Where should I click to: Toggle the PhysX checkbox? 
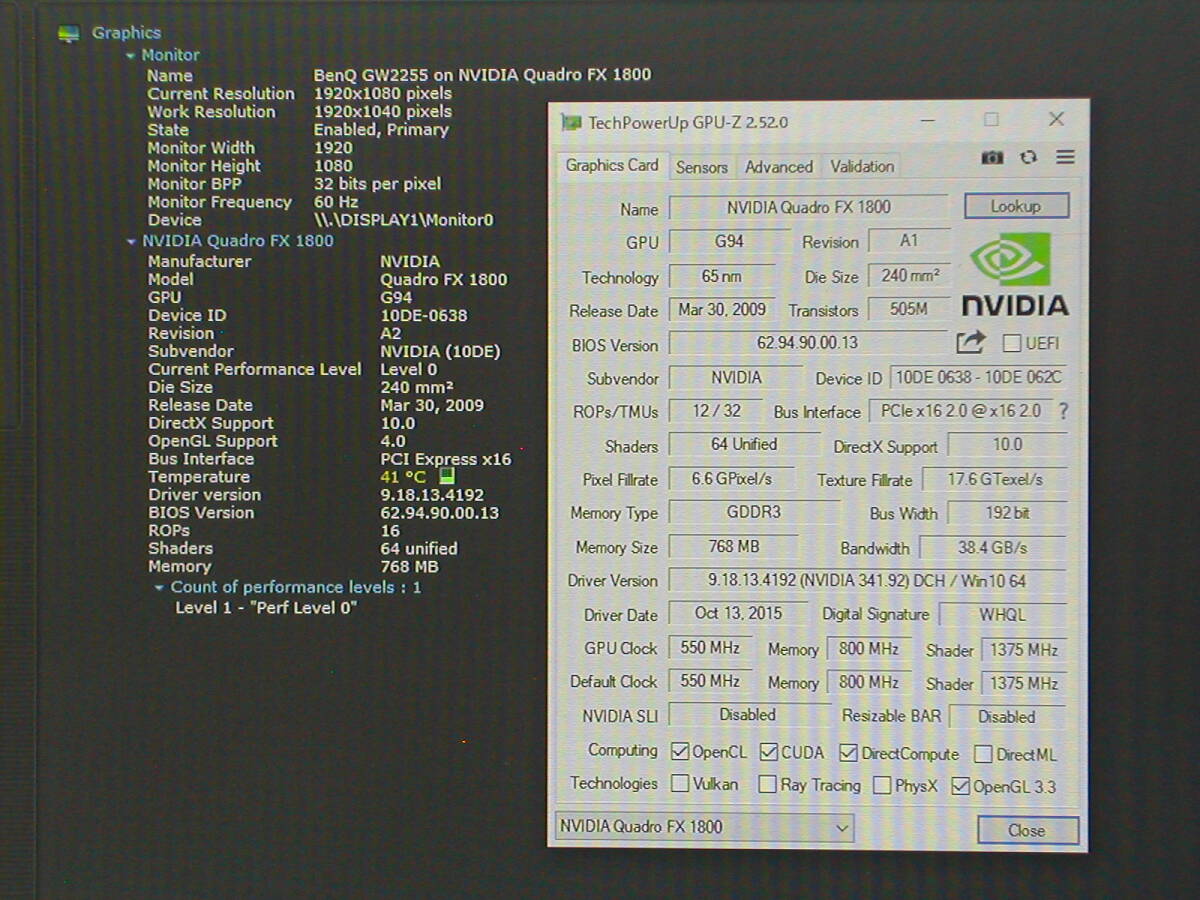881,786
